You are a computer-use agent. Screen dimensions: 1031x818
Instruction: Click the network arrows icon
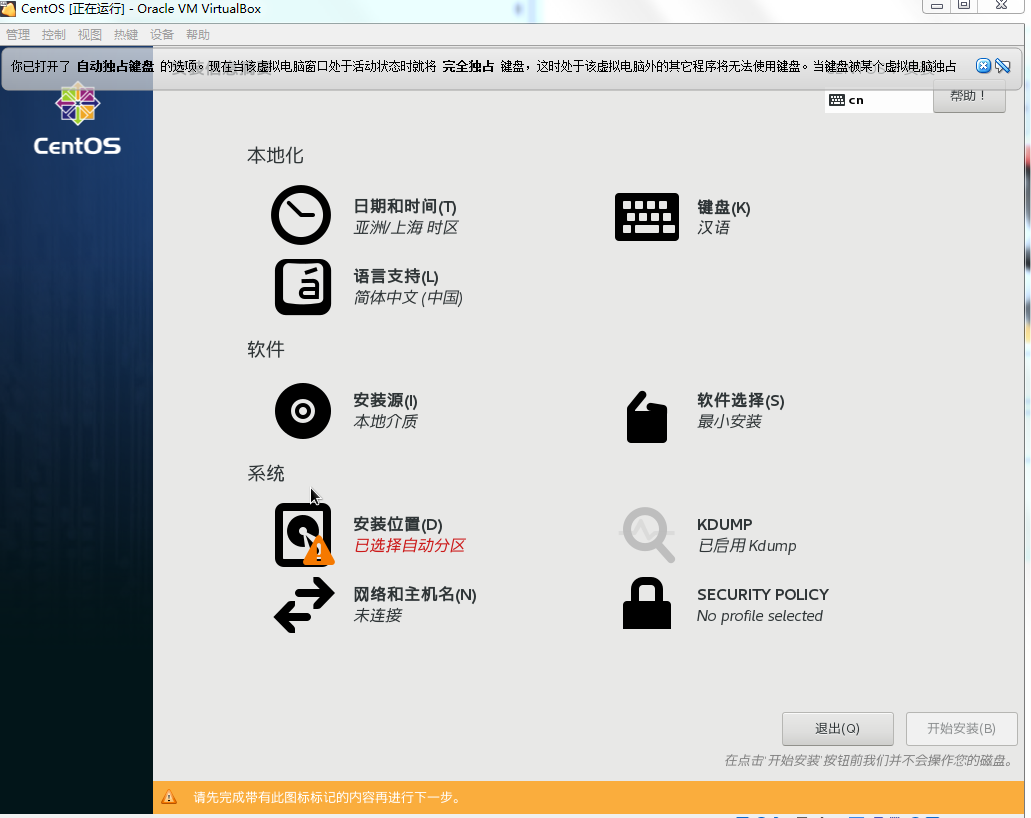pos(304,605)
